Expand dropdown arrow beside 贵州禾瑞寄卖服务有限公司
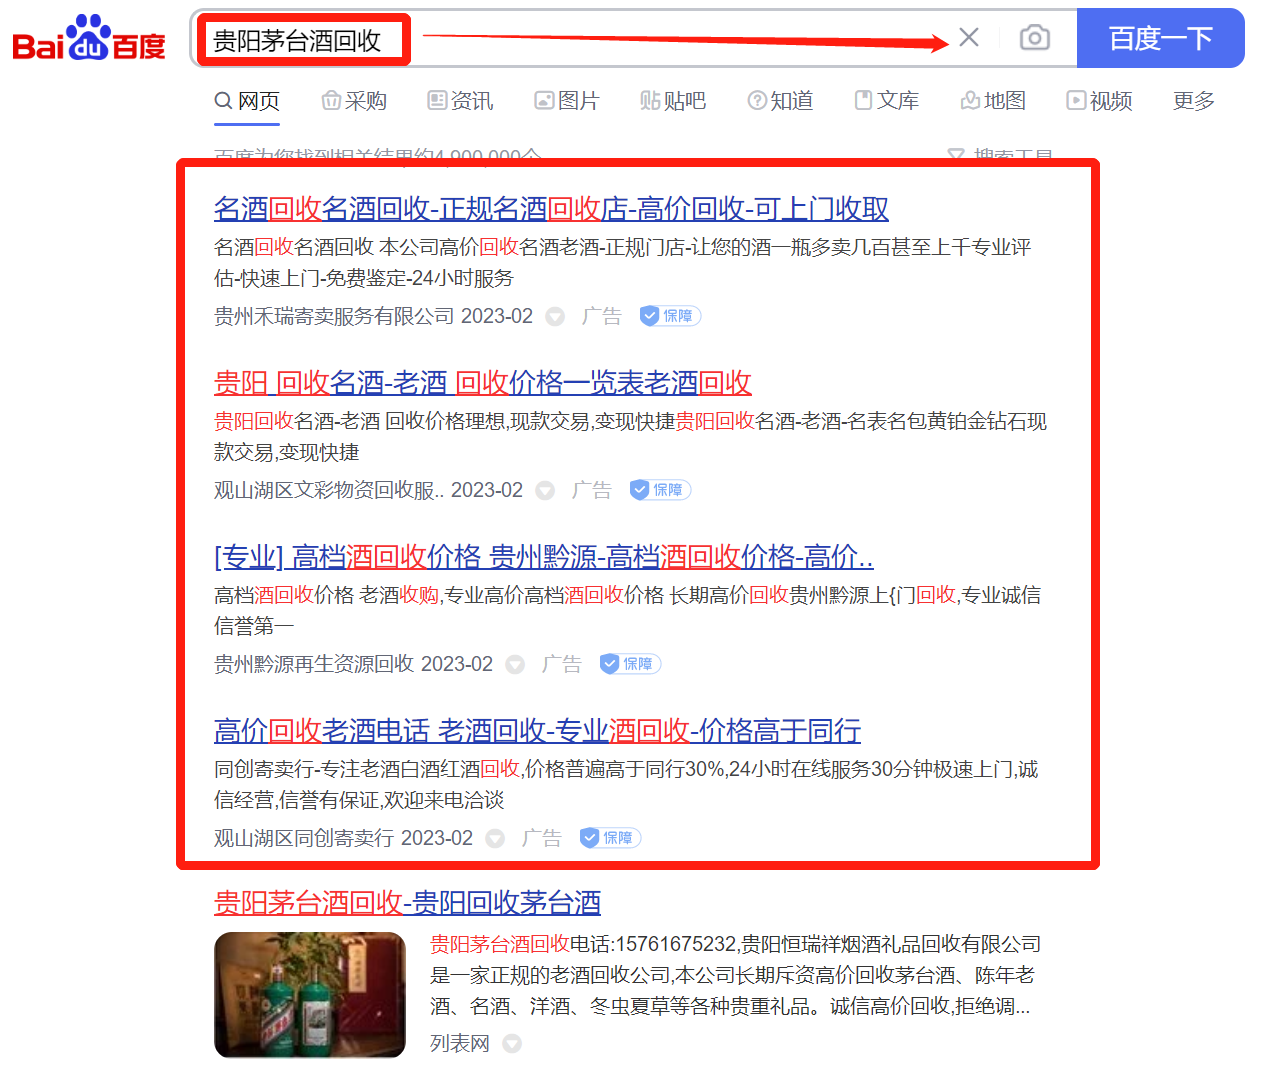This screenshot has height=1086, width=1283. [x=555, y=317]
